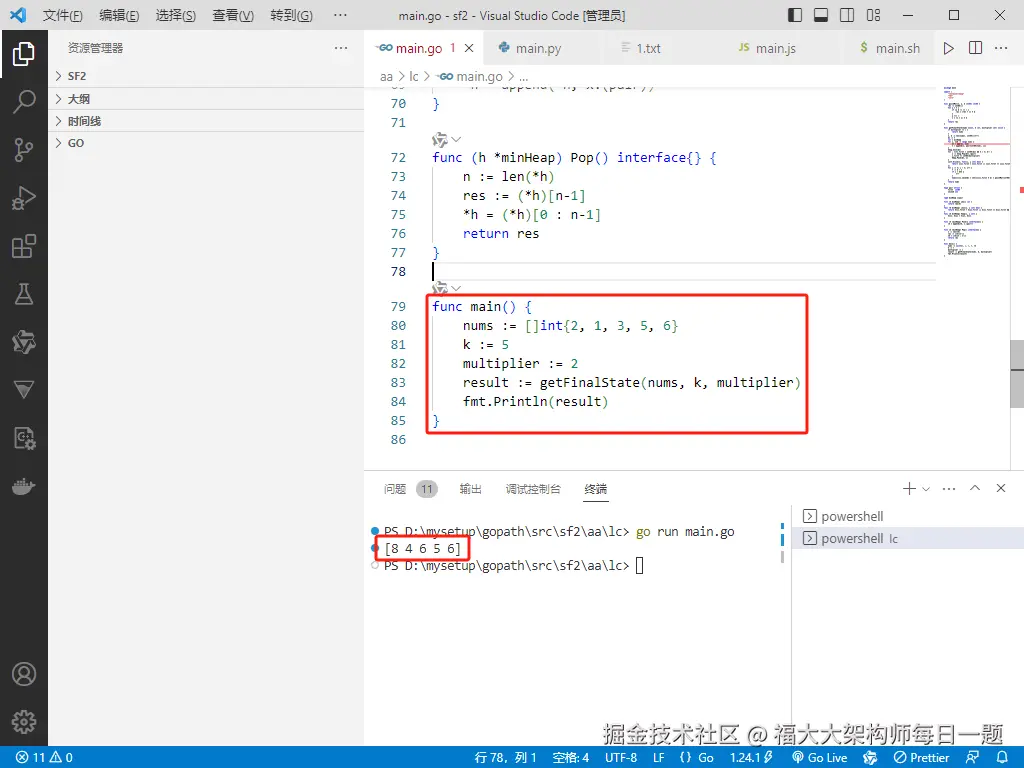The width and height of the screenshot is (1024, 768).
Task: Click 空格: 4 indentation setting
Action: (571, 758)
